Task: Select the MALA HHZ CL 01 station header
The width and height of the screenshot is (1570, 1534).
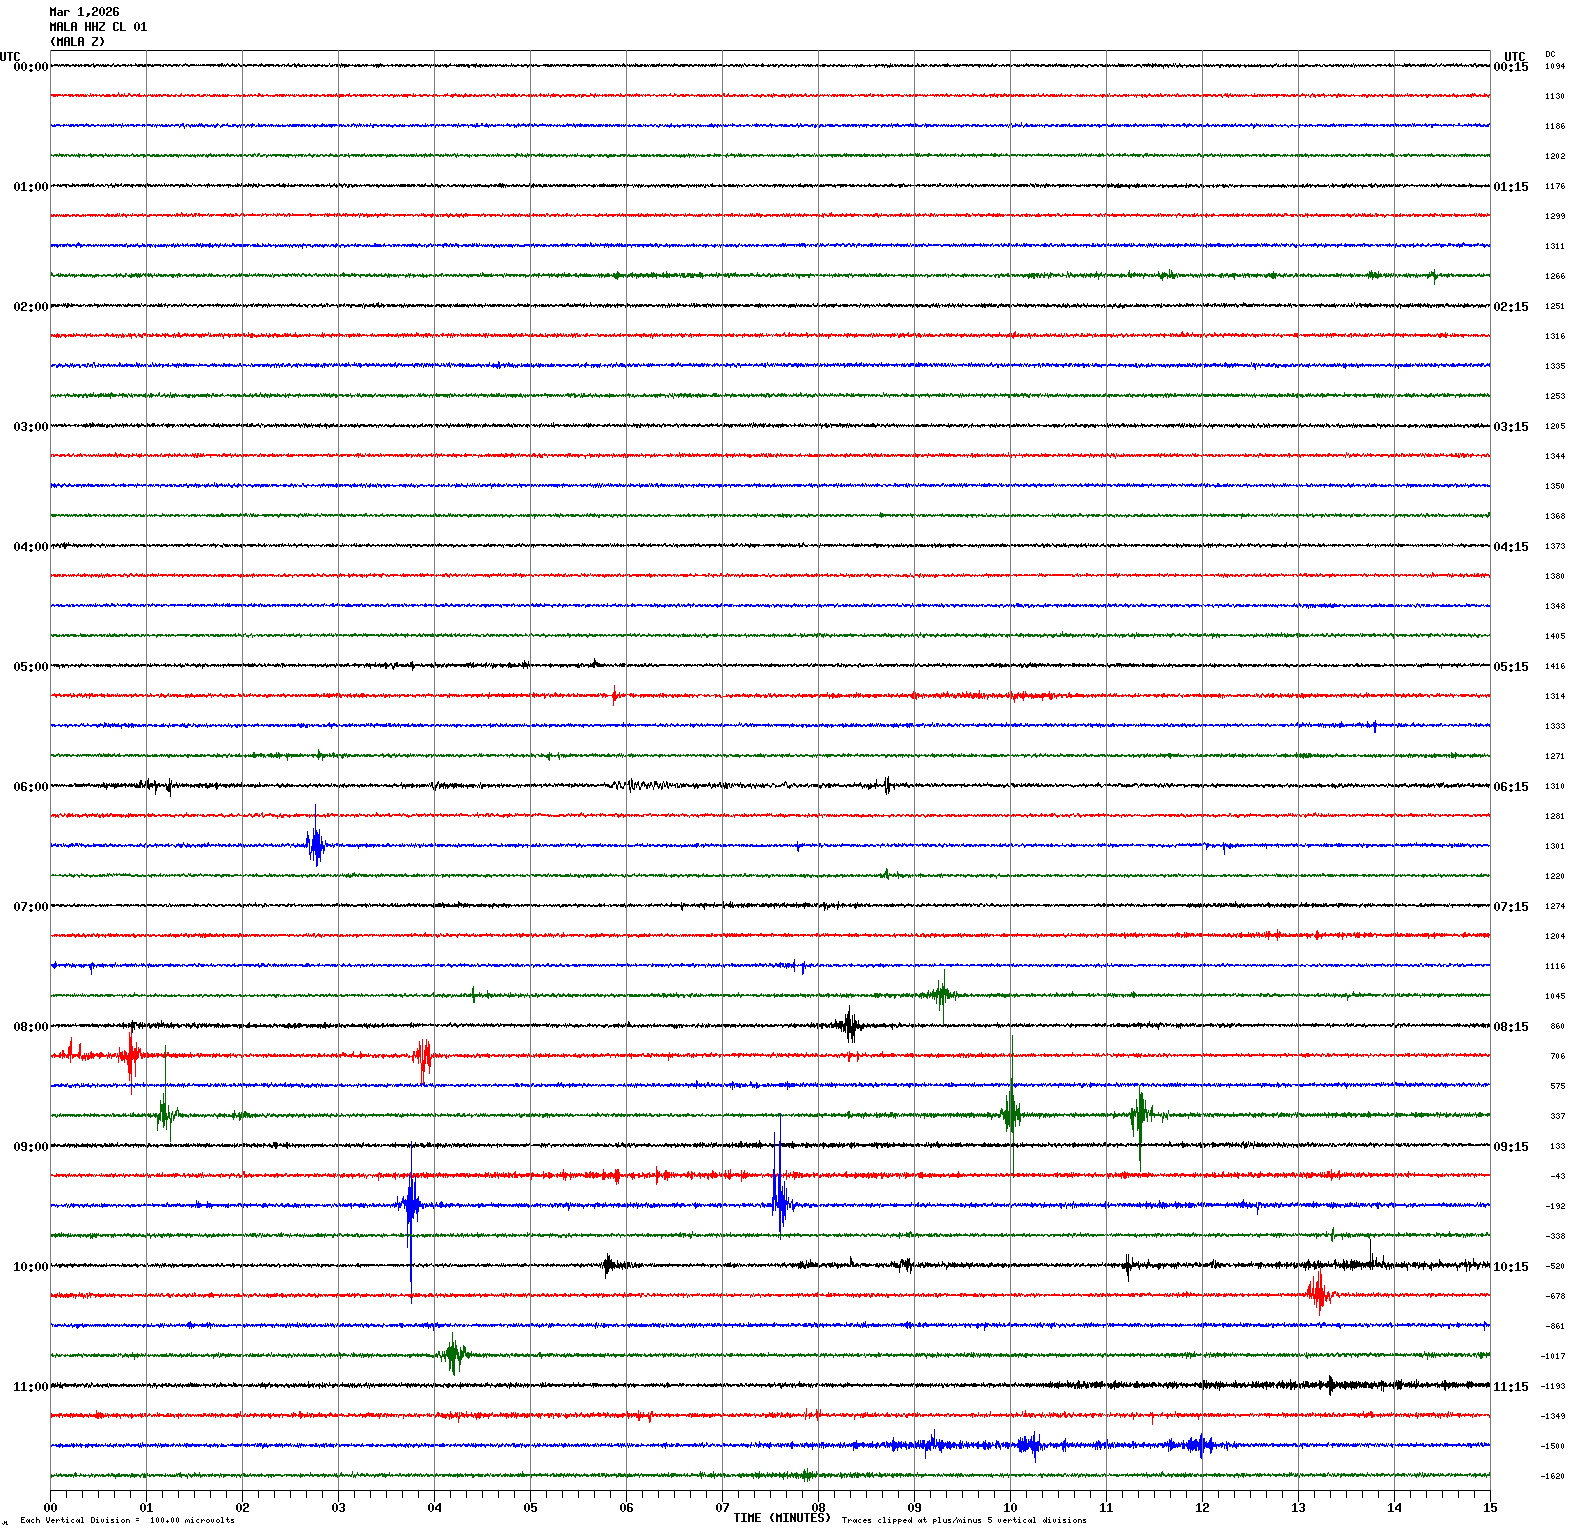Action: [98, 27]
